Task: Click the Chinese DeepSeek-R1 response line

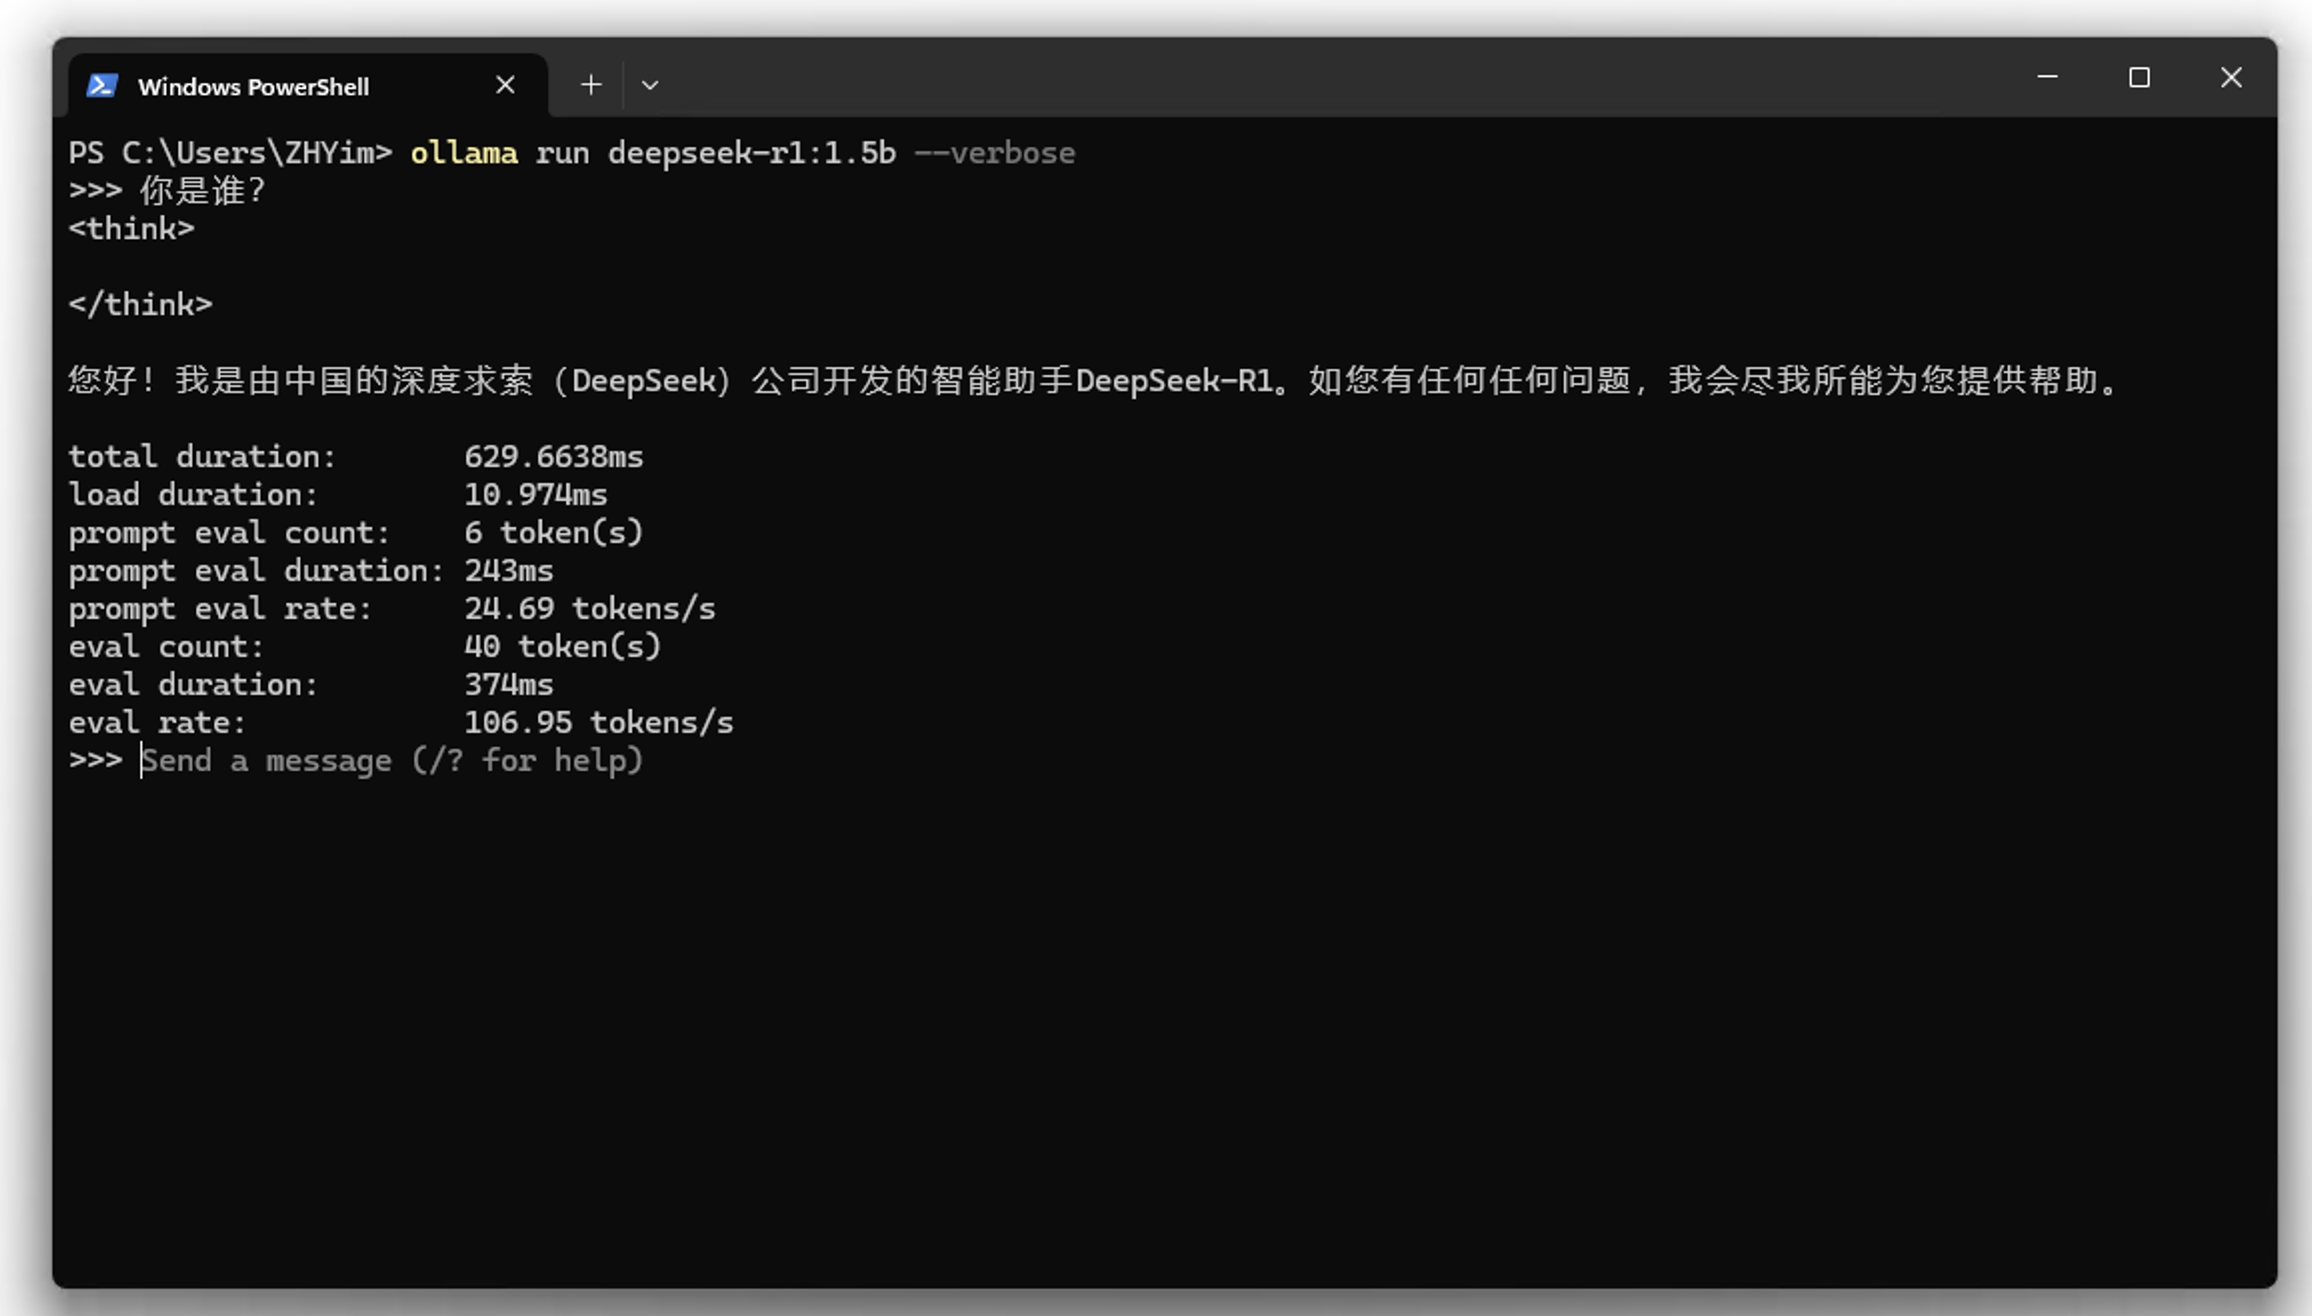Action: click(x=1093, y=381)
